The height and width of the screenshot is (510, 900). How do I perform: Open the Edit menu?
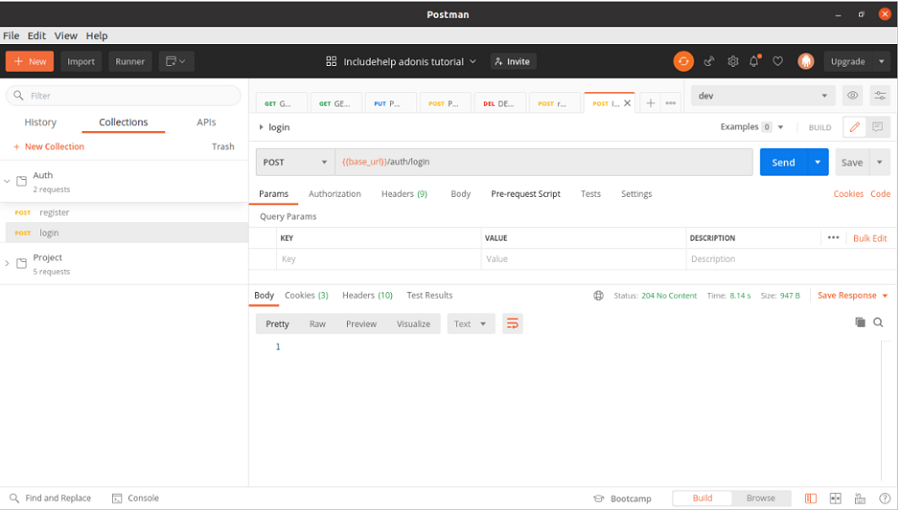point(37,36)
